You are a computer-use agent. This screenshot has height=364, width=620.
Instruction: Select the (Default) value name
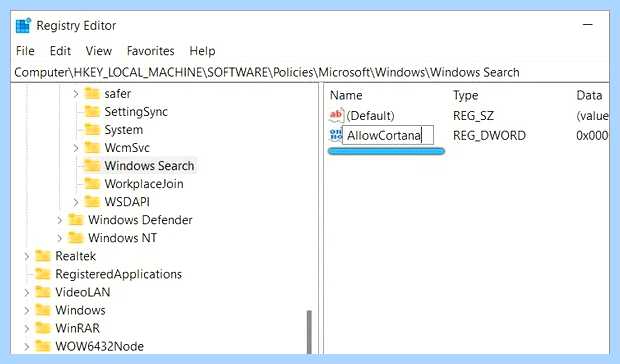coord(370,116)
